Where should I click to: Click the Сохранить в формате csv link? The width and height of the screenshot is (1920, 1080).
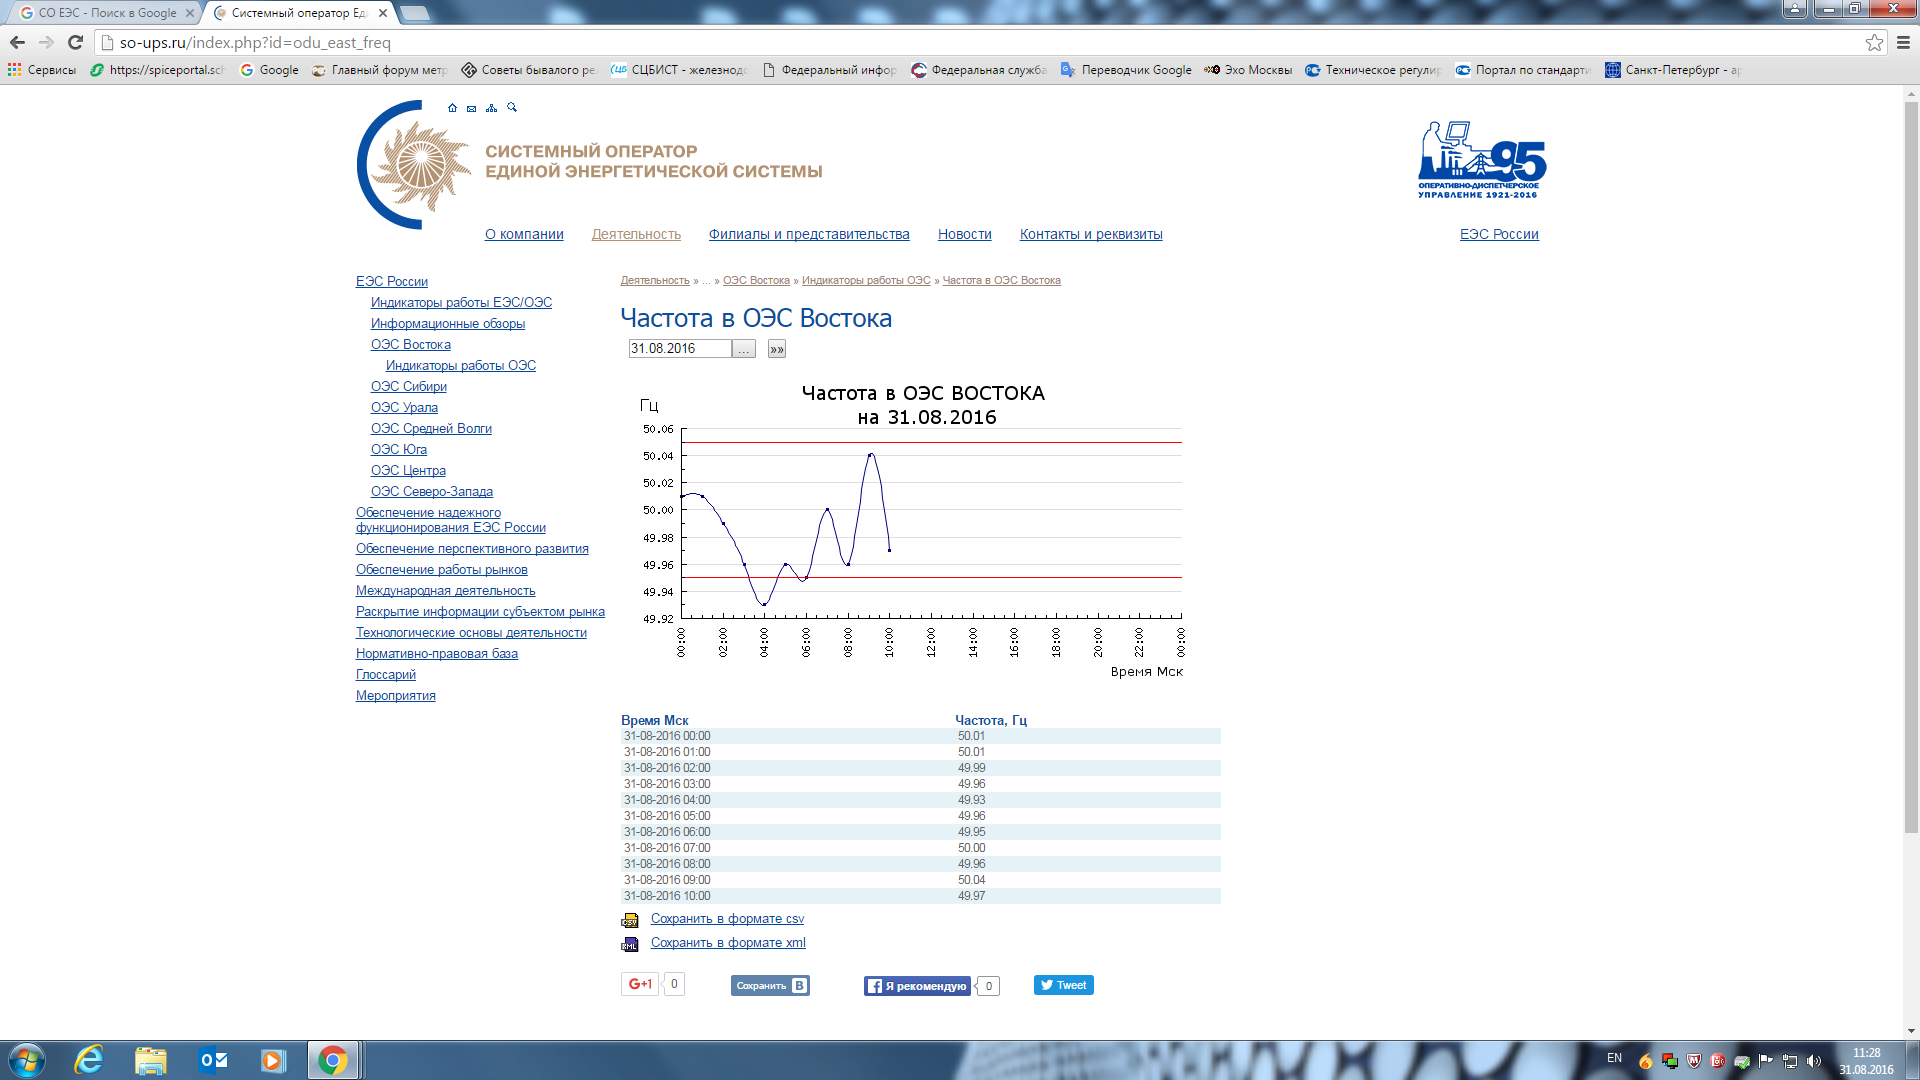pyautogui.click(x=727, y=918)
